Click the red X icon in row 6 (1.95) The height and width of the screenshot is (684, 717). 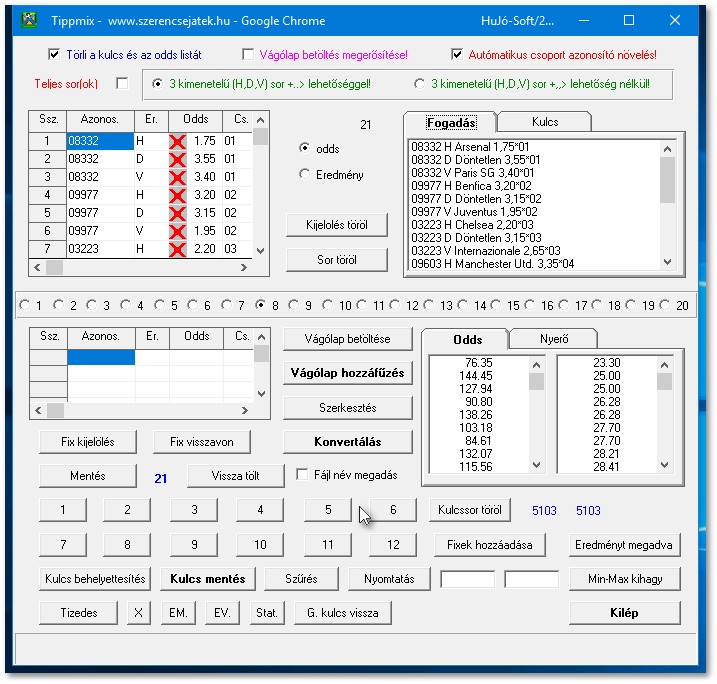[x=177, y=231]
